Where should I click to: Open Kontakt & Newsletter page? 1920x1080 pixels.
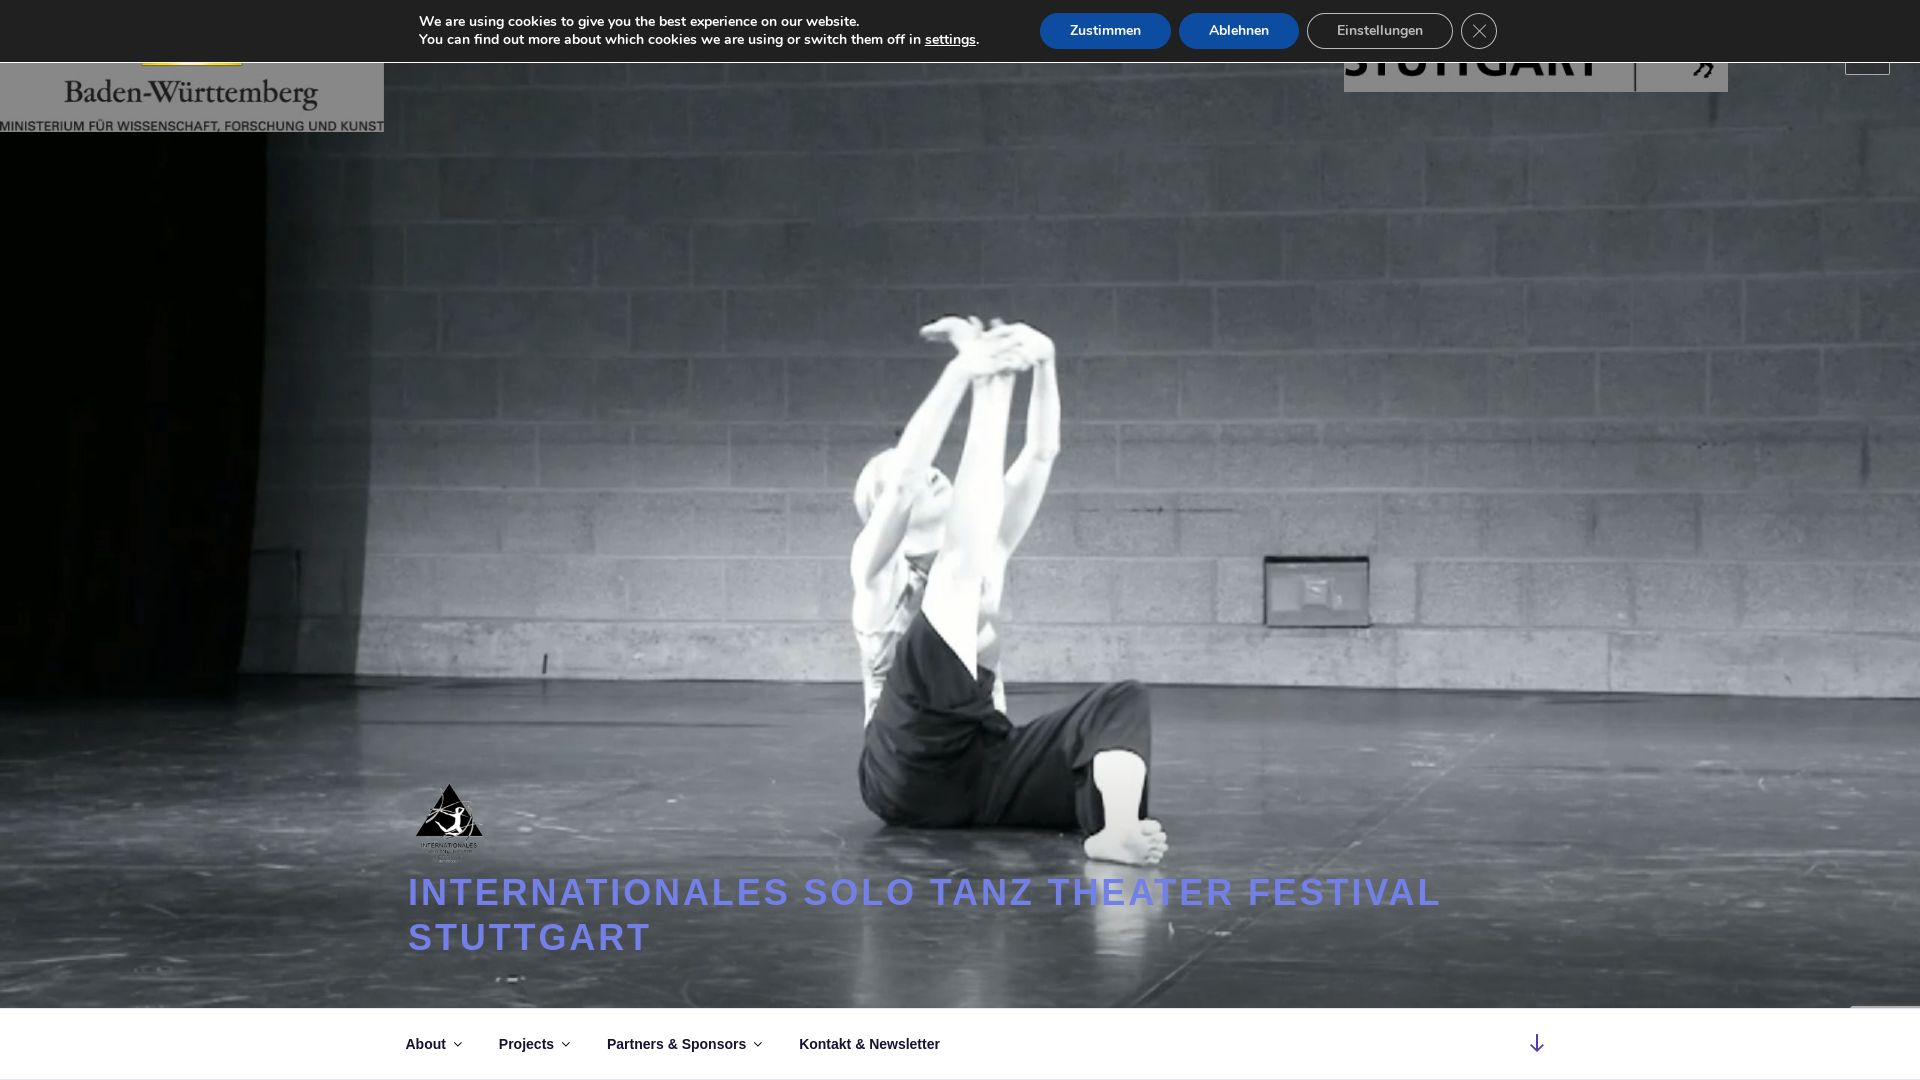pos(869,1044)
